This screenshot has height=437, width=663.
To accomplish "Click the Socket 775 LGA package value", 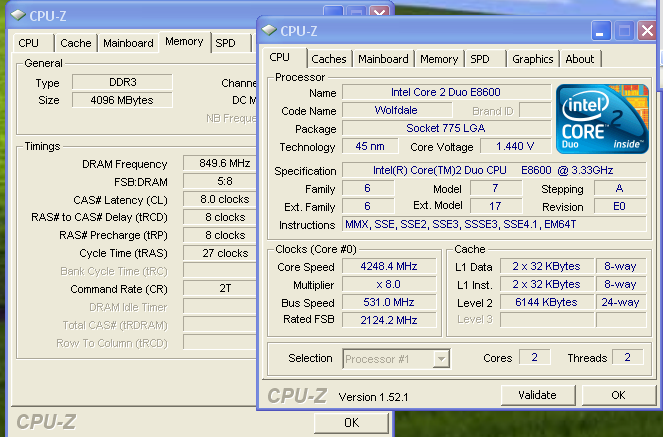I will pos(446,128).
